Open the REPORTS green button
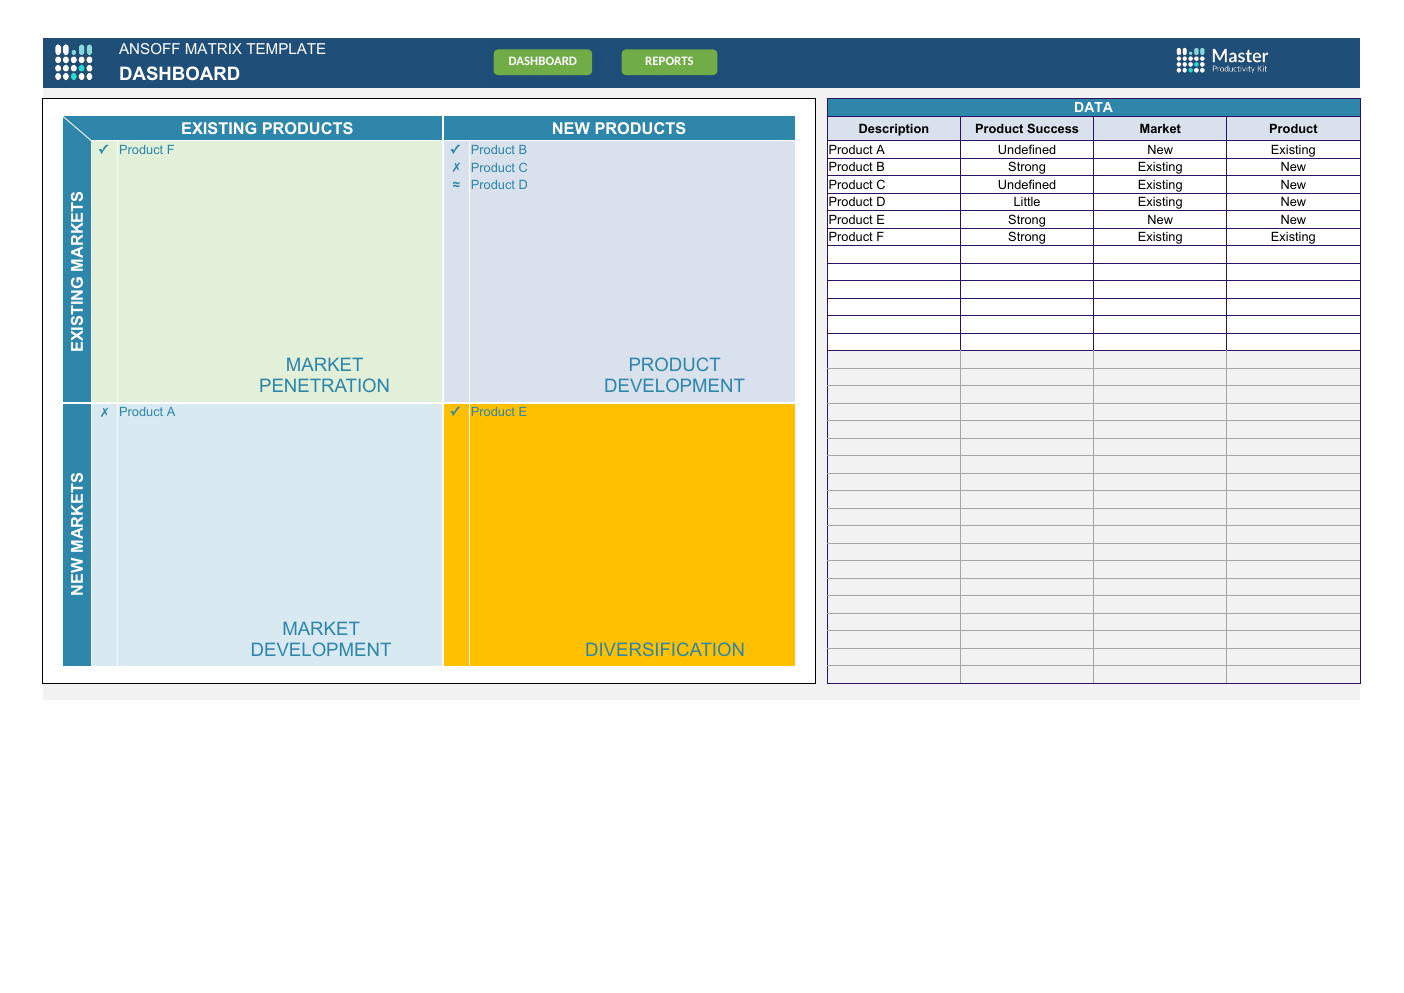Viewport: 1404px width, 993px height. (x=669, y=62)
